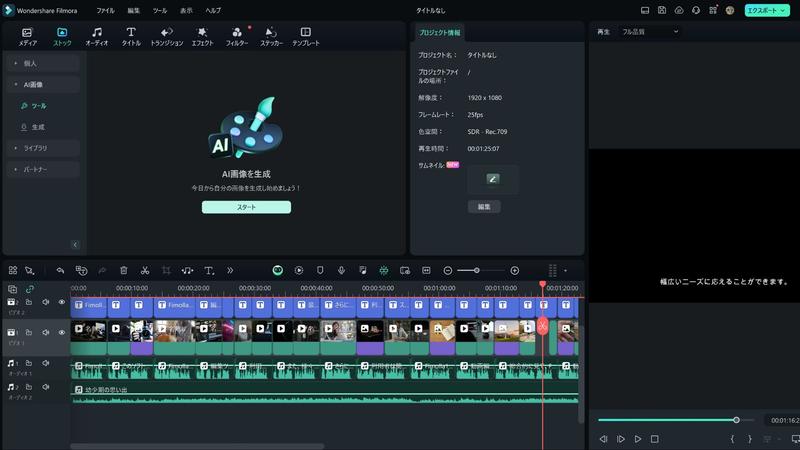Screen dimensions: 800x450
Task: Toggle the green auto-link chain icon
Action: (x=30, y=289)
